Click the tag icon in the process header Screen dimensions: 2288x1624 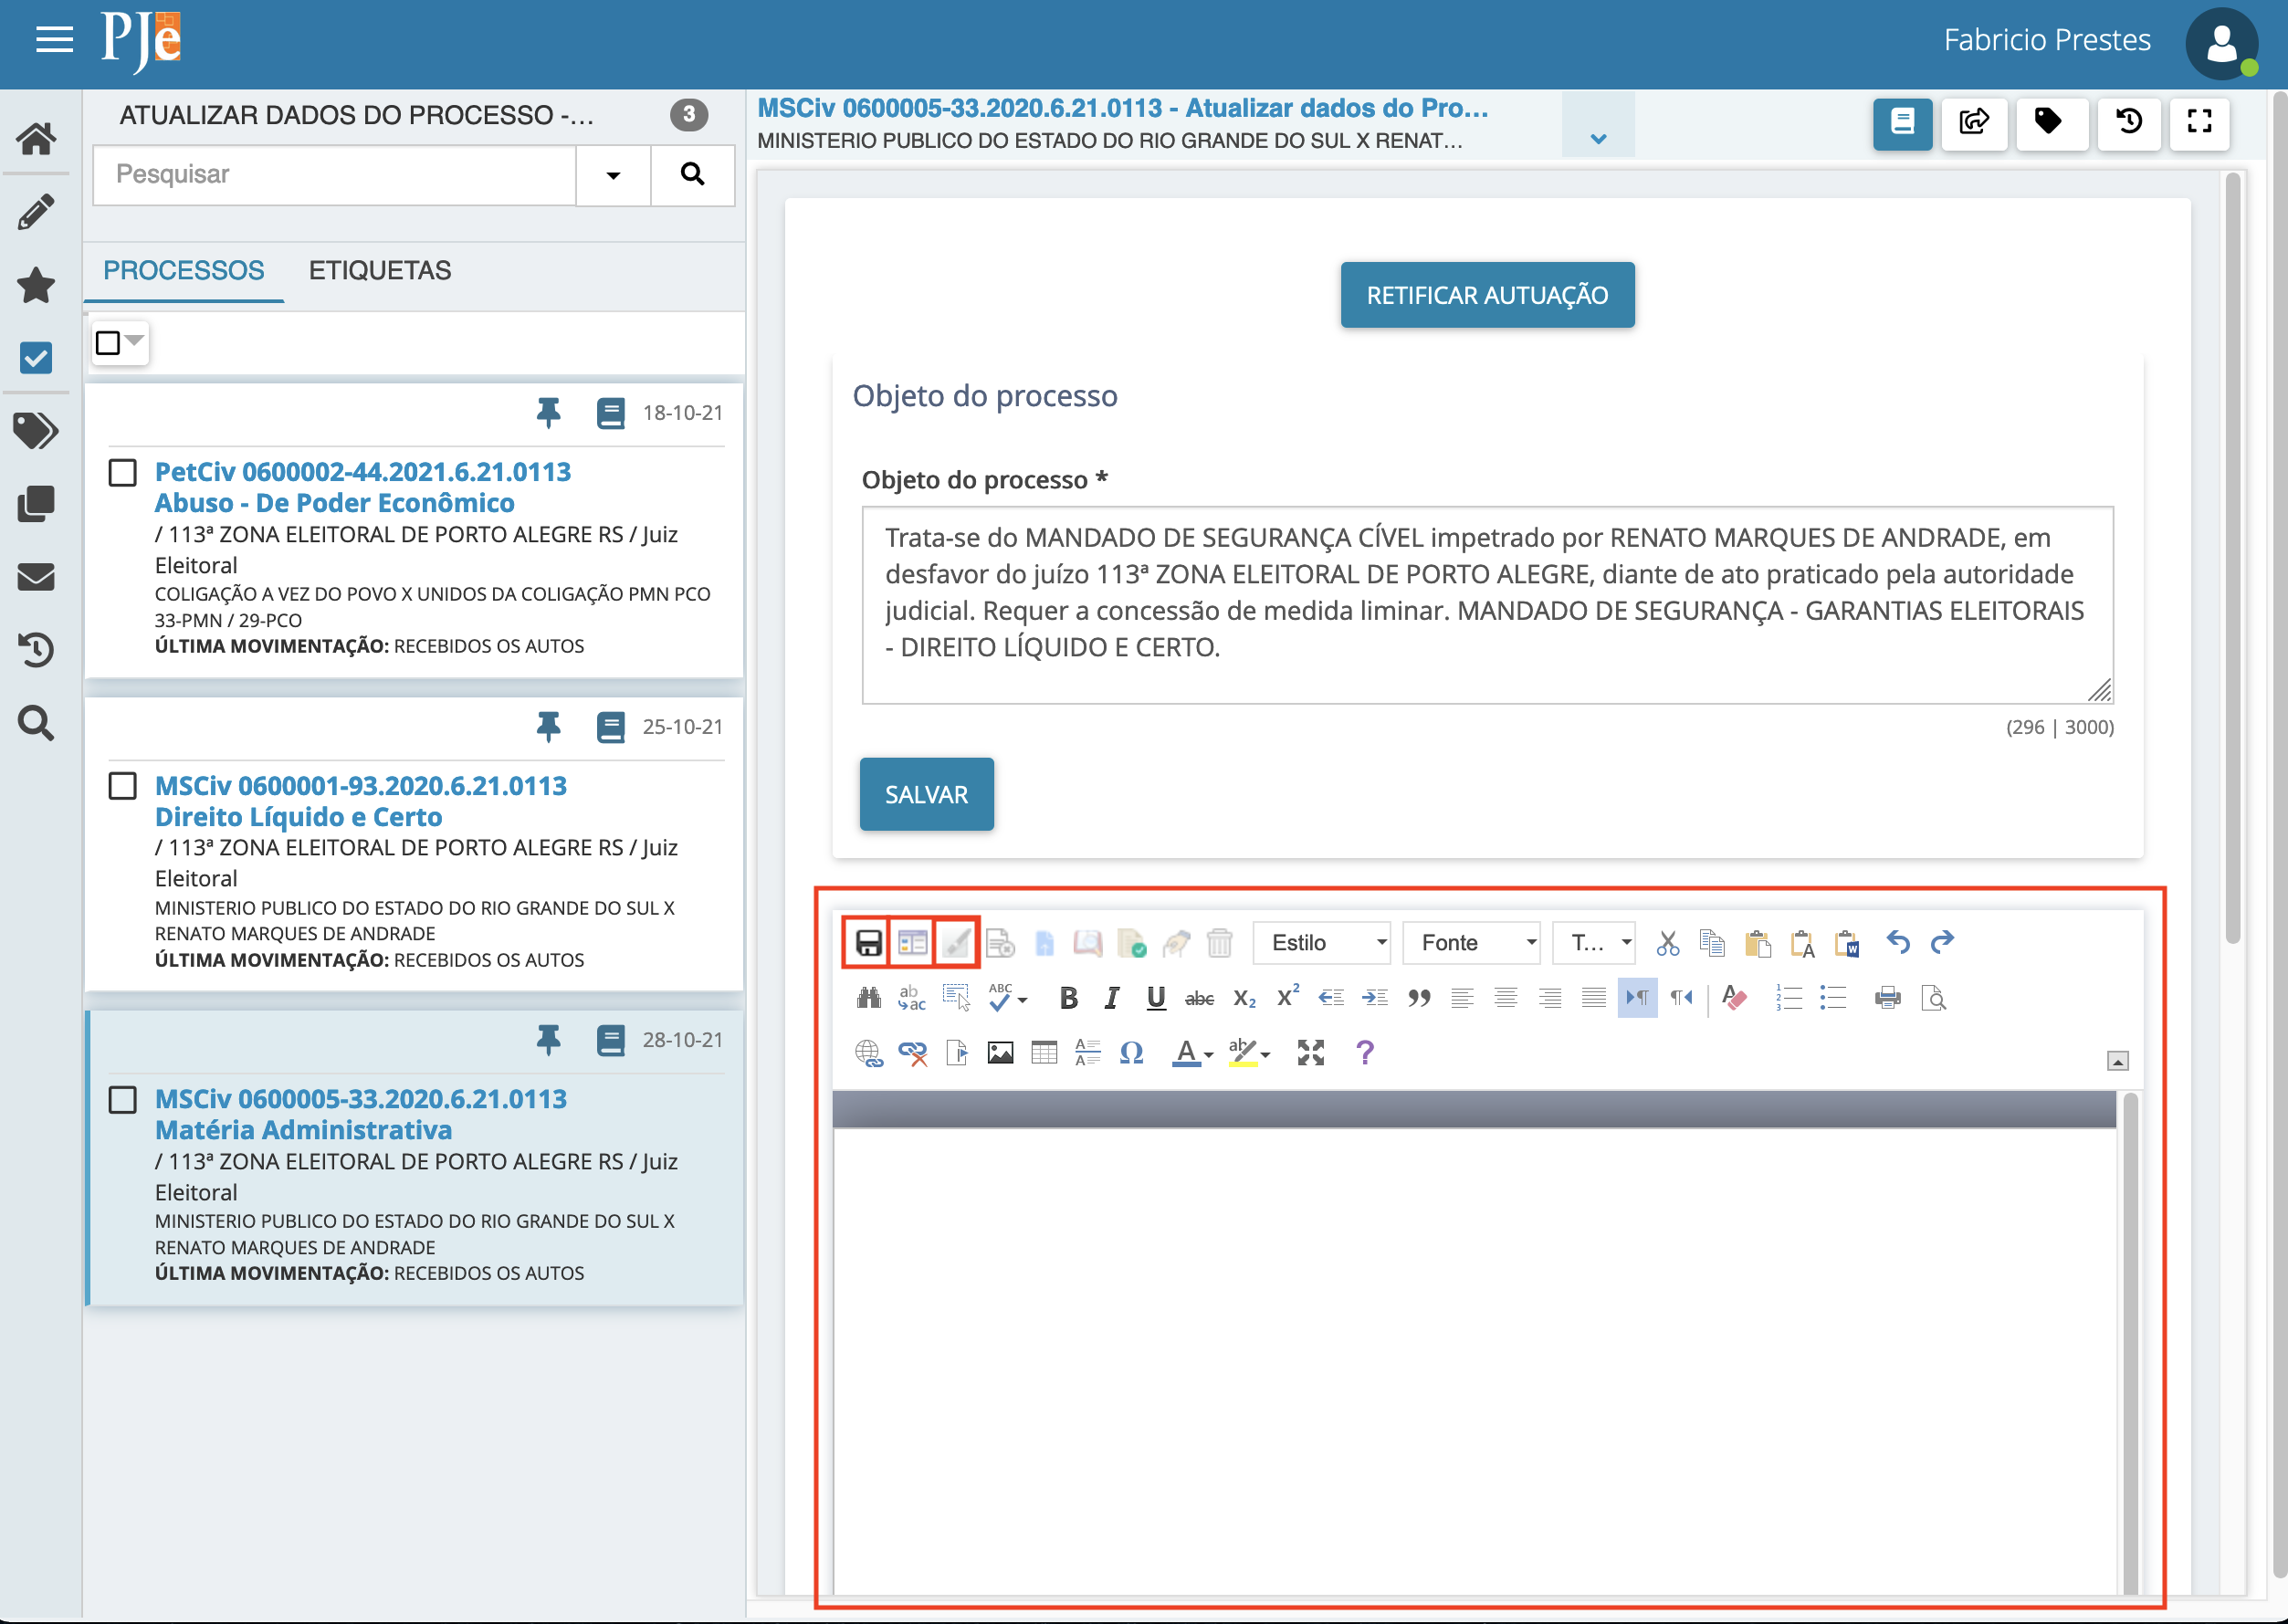[x=2051, y=123]
